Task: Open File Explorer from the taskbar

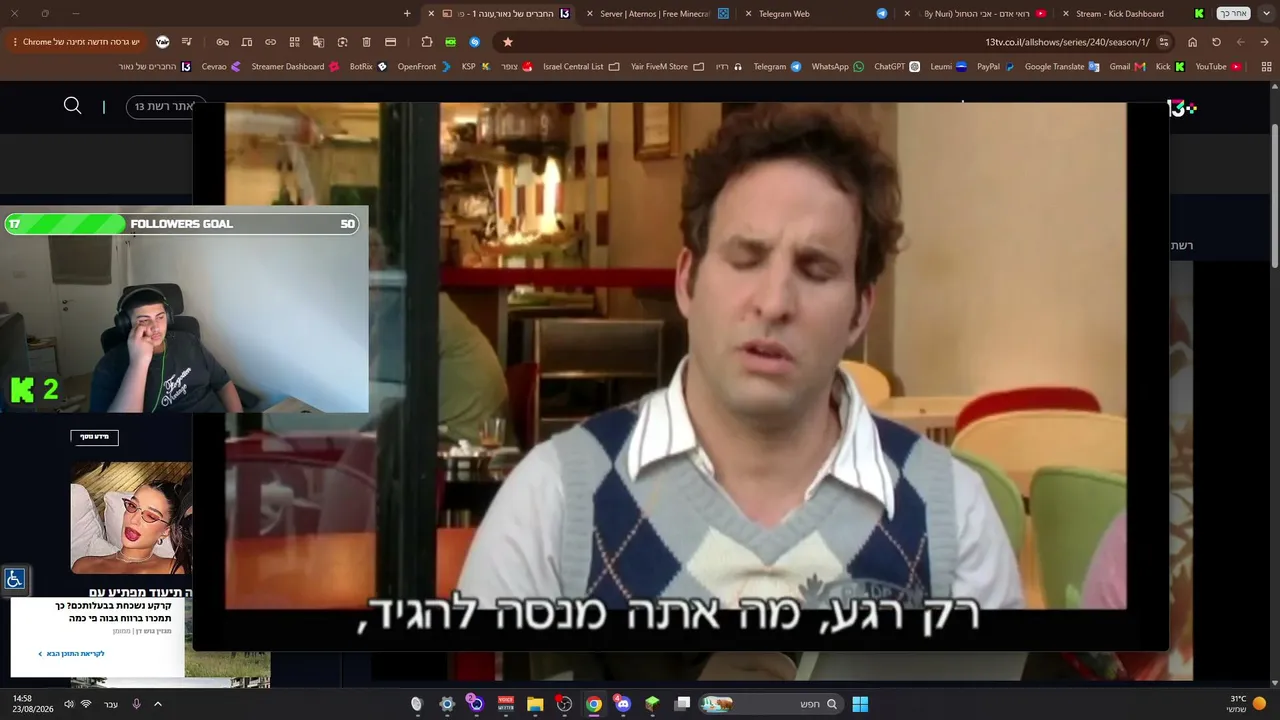Action: (535, 704)
